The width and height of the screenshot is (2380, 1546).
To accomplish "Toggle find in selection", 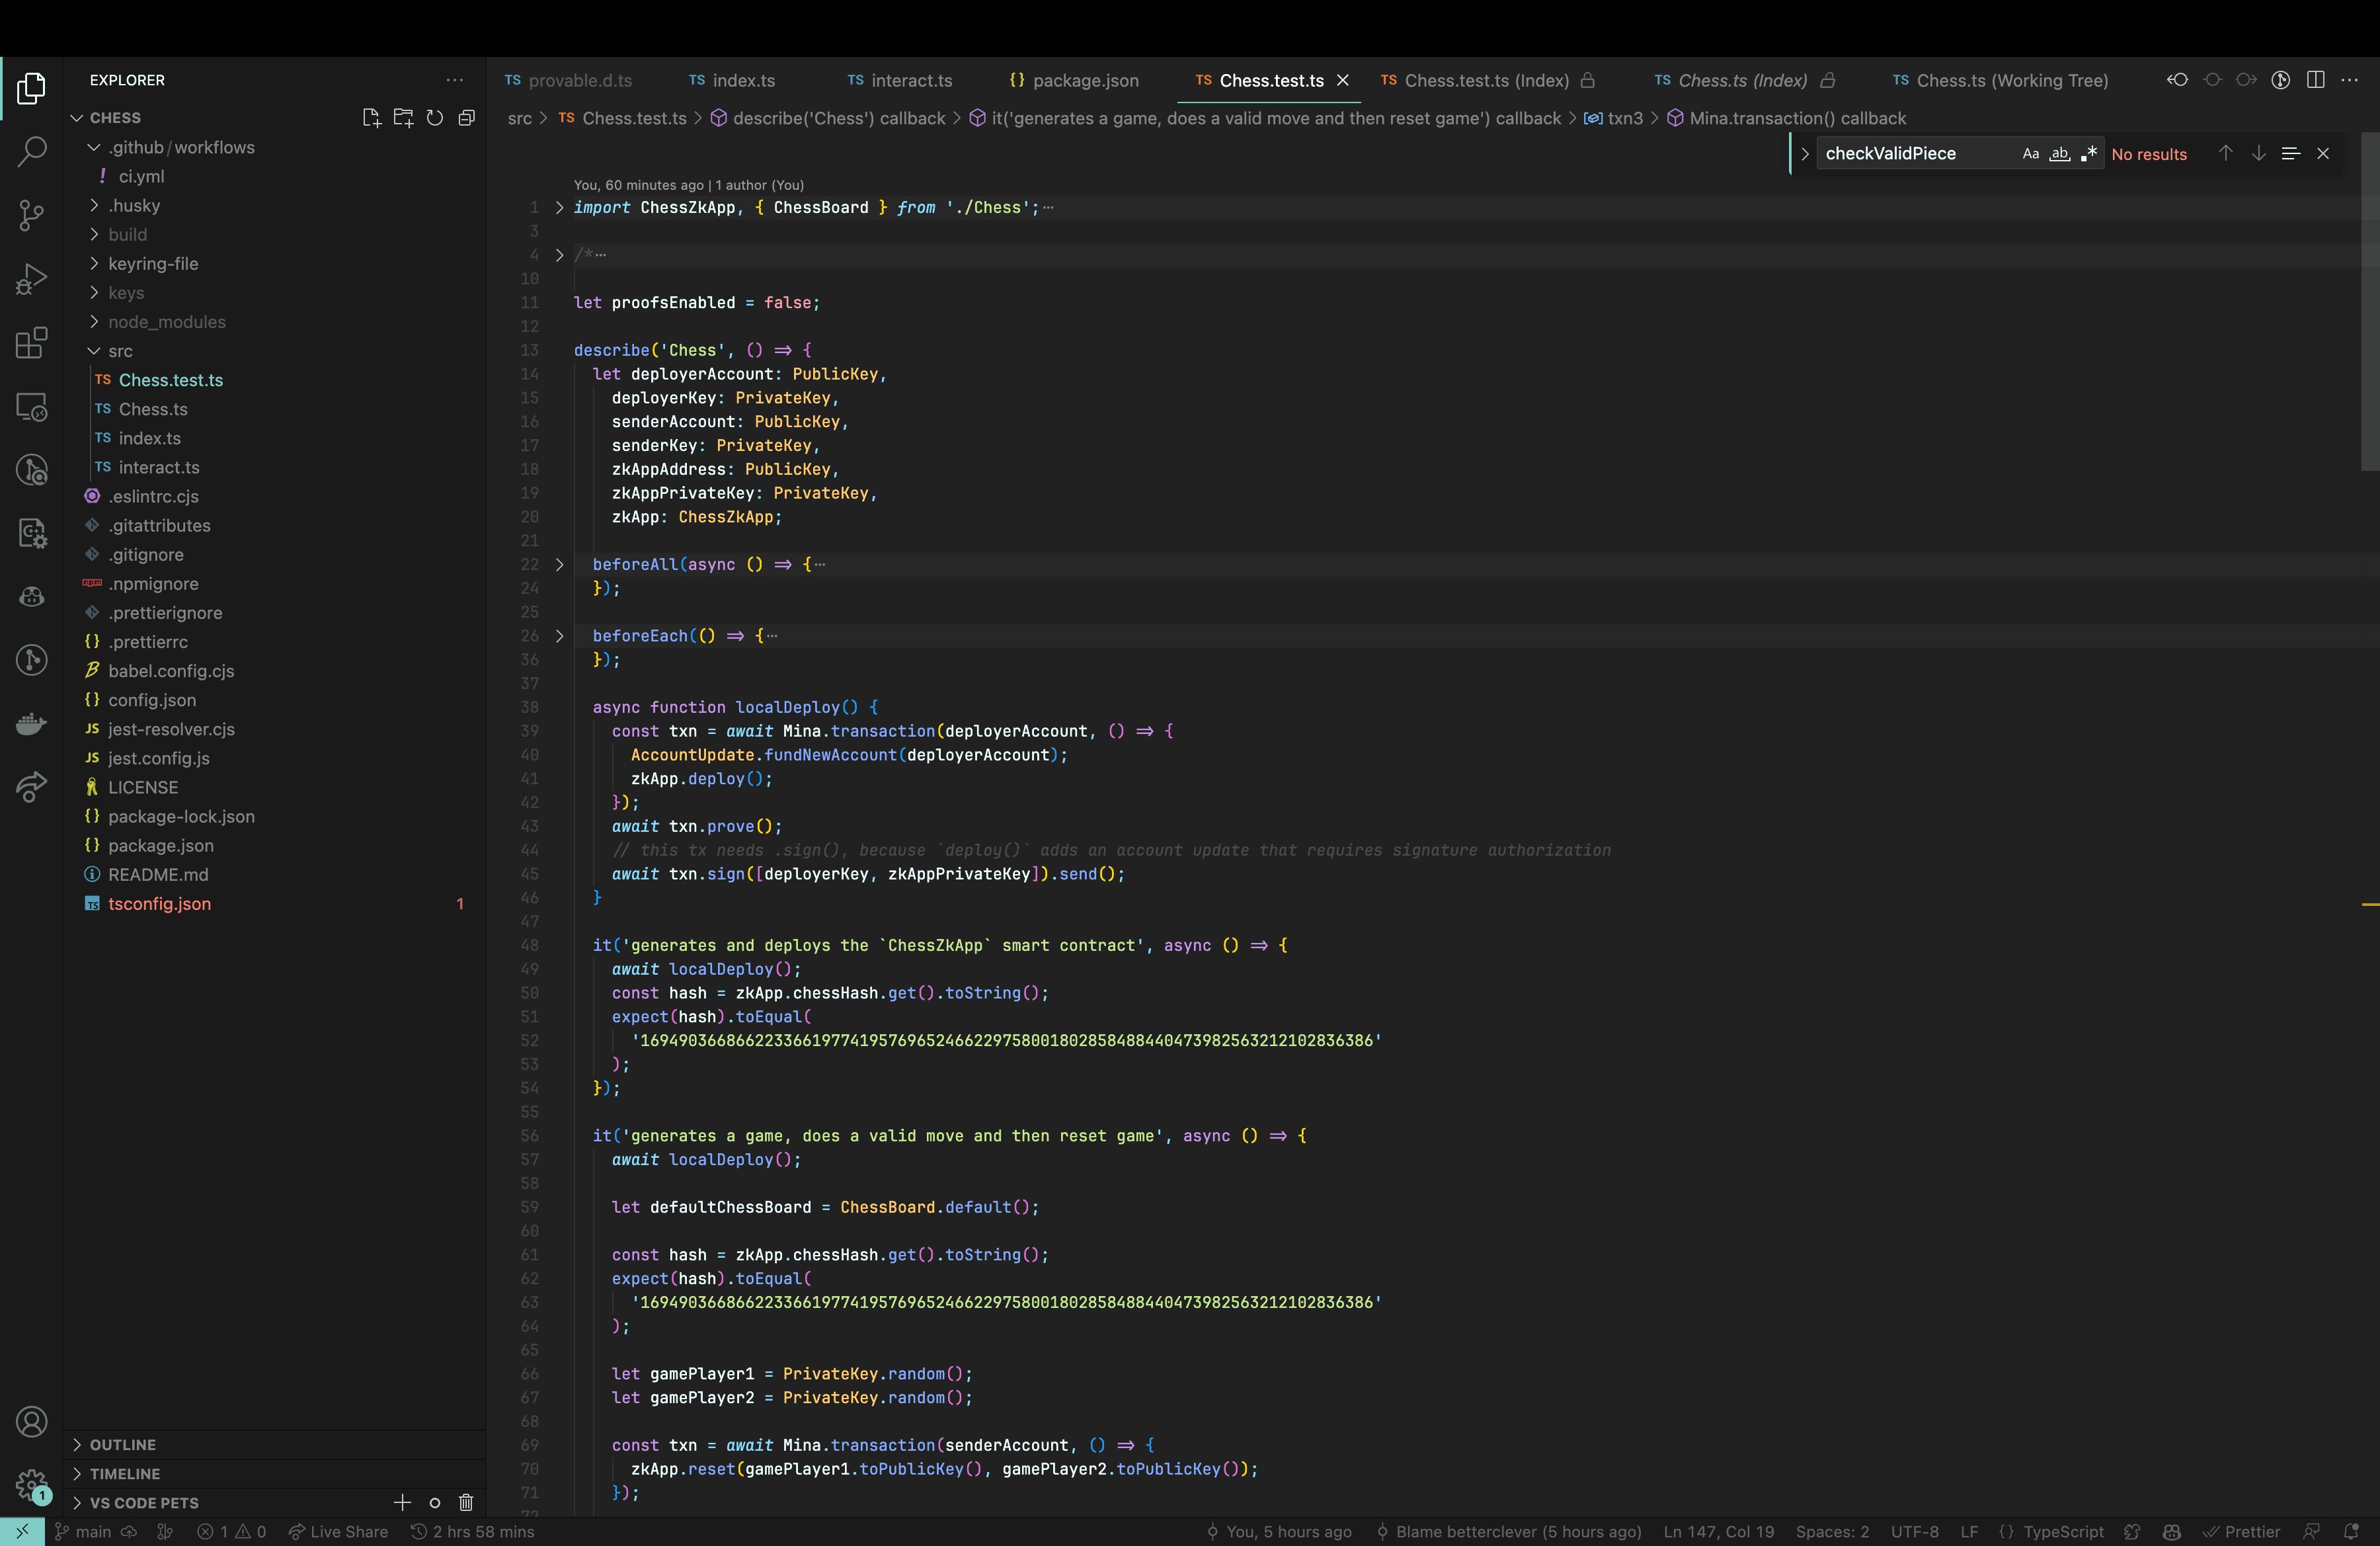I will [2291, 153].
